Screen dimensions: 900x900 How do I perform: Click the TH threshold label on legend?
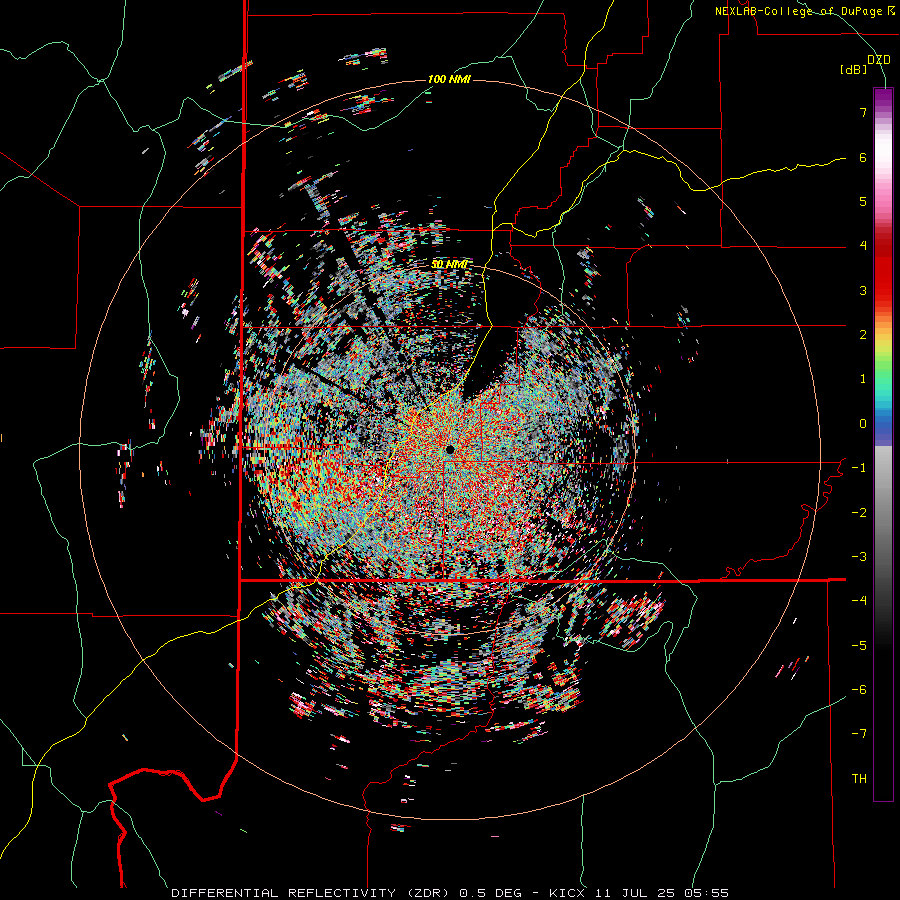click(859, 778)
